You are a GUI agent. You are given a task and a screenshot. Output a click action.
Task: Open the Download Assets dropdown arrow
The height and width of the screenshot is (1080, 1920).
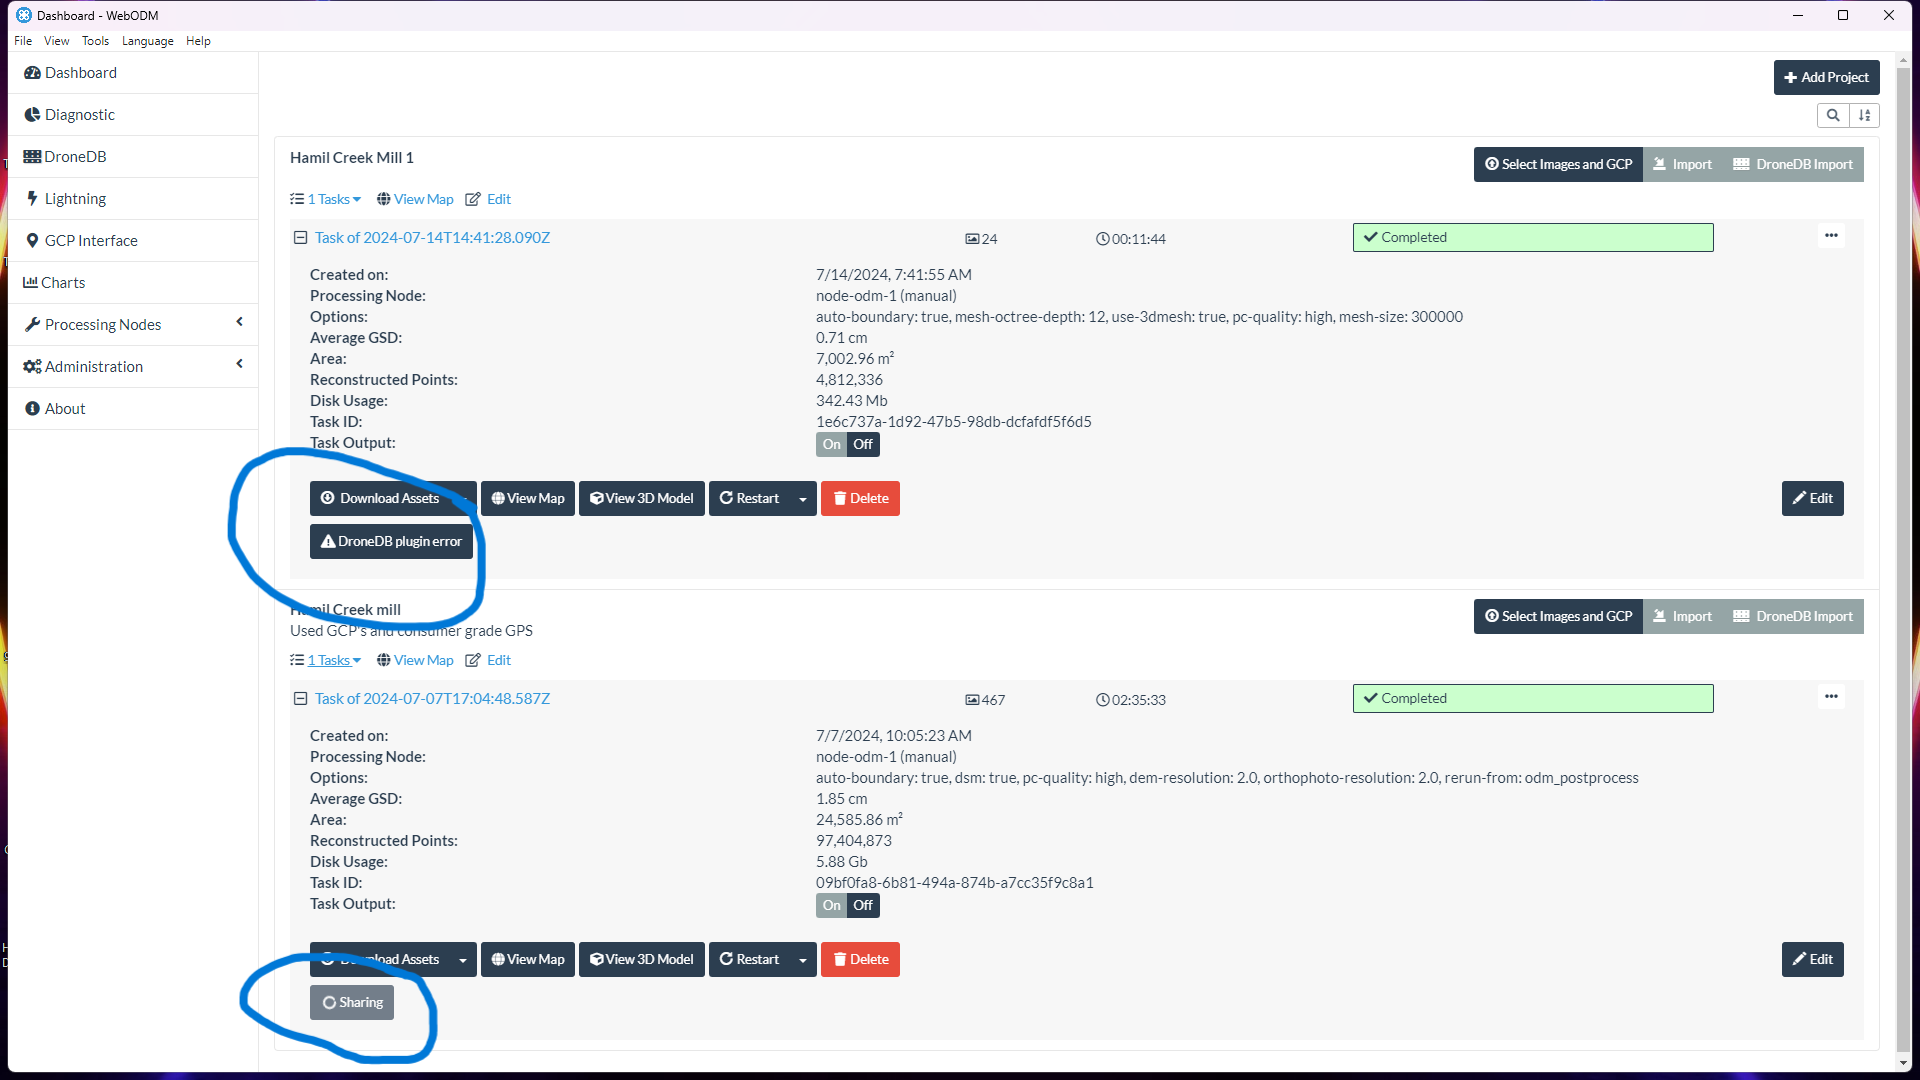click(465, 498)
